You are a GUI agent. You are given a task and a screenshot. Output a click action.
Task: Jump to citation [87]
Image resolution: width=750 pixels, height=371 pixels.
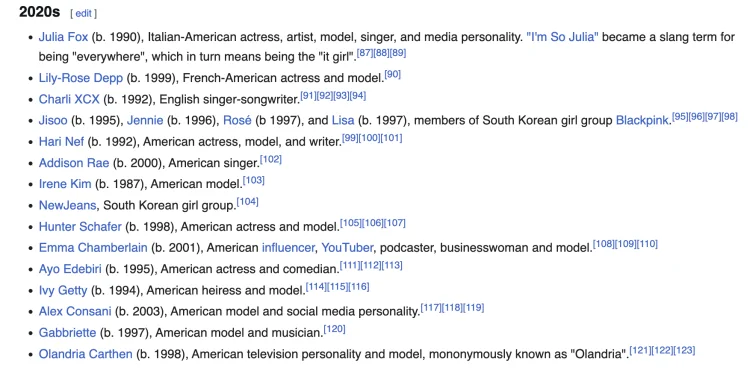click(x=365, y=53)
